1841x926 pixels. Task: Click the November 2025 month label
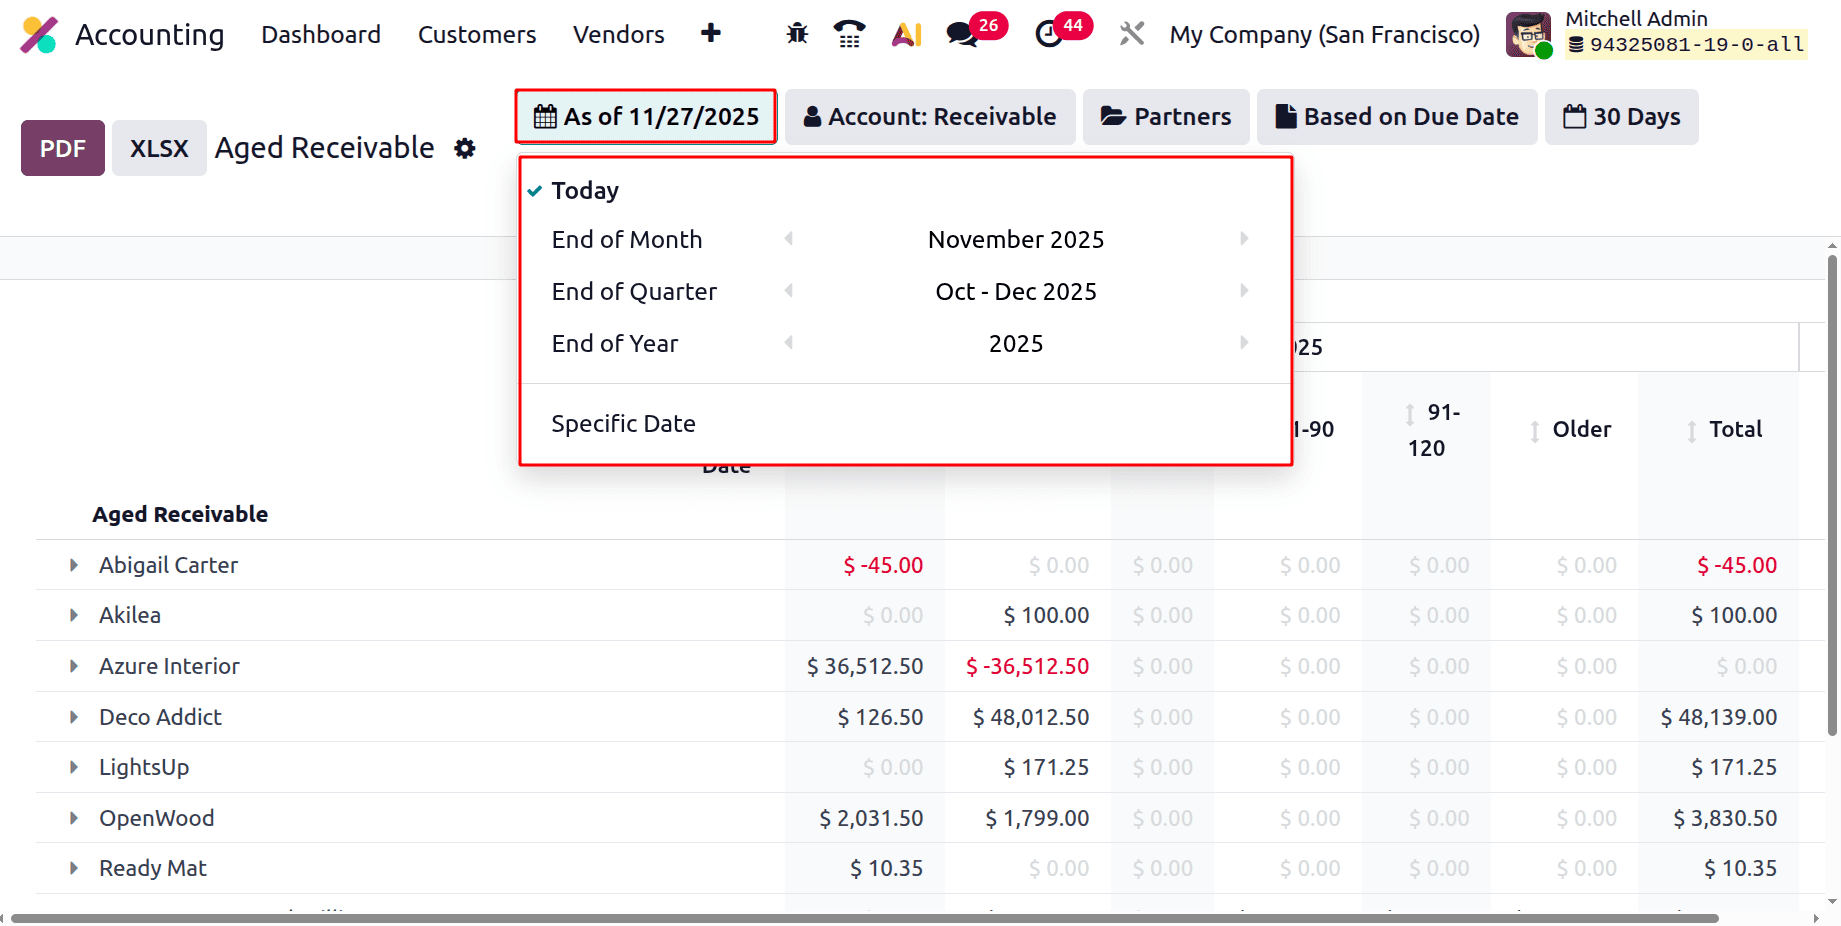pyautogui.click(x=1016, y=240)
